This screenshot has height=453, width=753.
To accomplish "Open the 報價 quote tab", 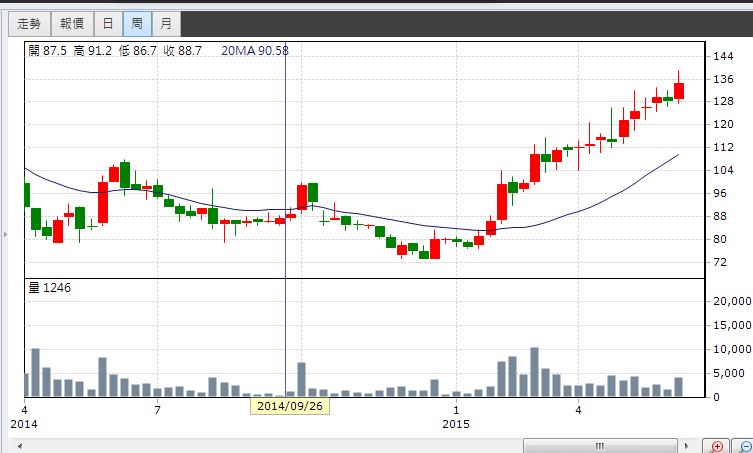I will point(72,23).
